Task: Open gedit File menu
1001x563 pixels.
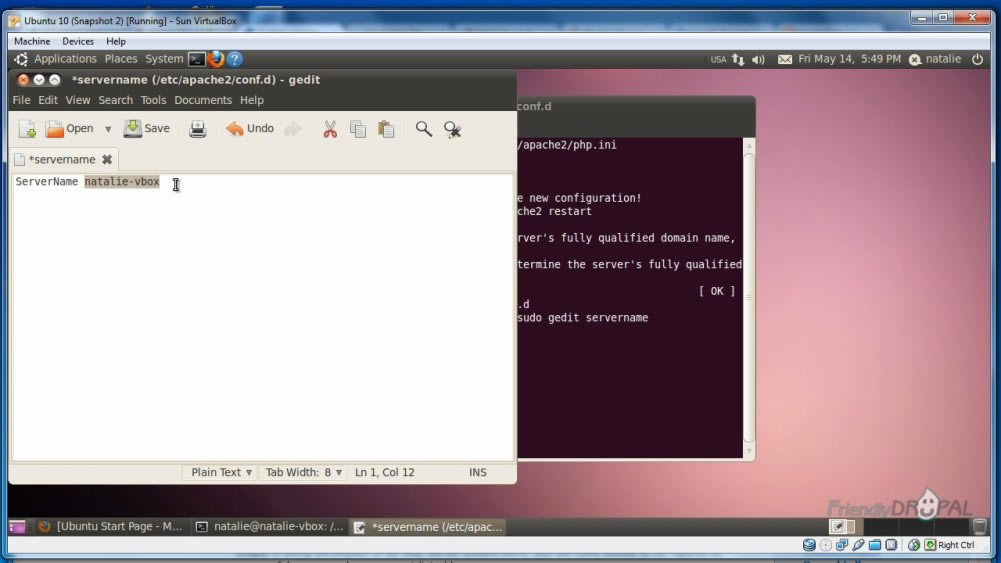Action: pyautogui.click(x=21, y=100)
